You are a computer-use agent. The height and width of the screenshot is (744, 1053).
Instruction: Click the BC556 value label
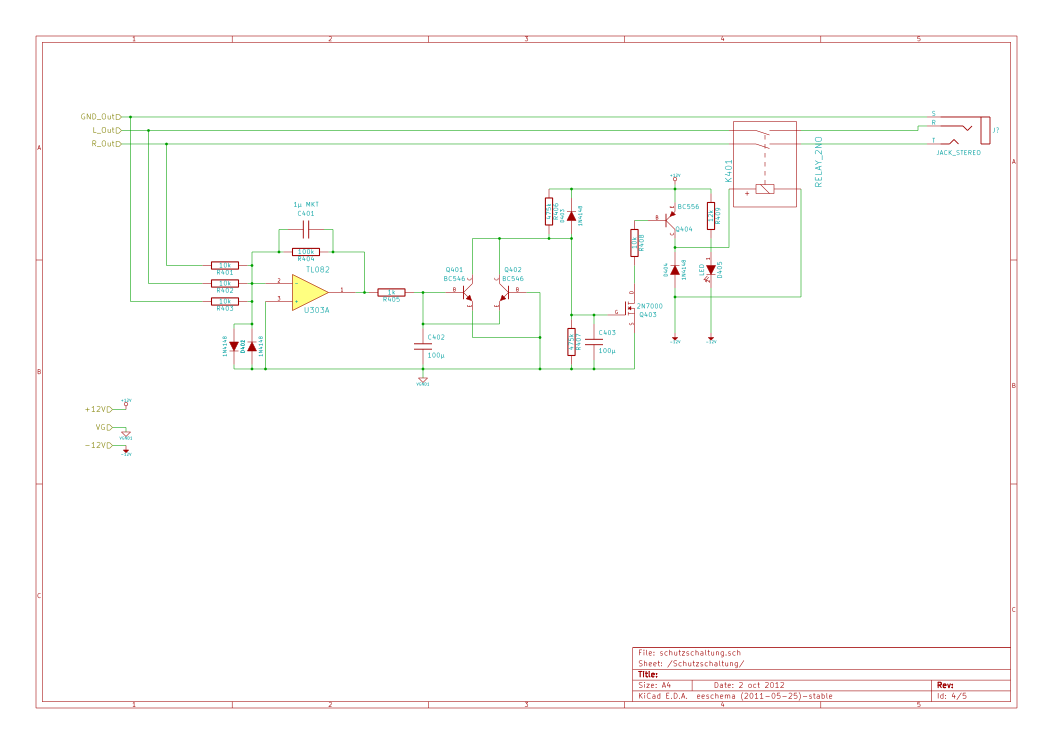tap(688, 207)
